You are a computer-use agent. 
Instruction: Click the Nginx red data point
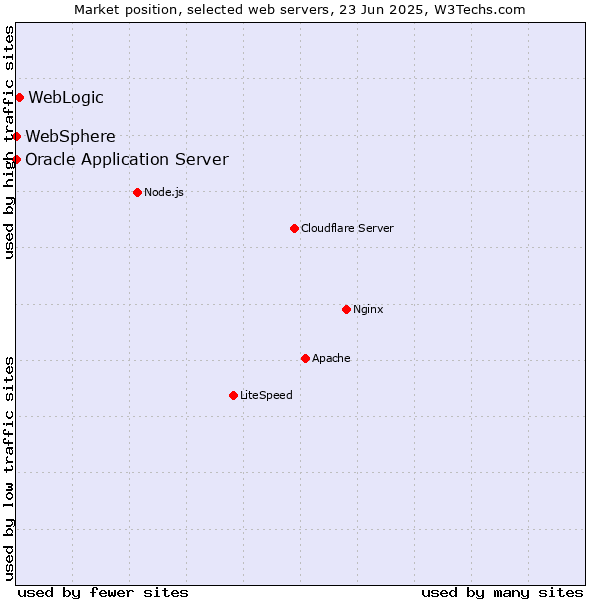pyautogui.click(x=347, y=310)
